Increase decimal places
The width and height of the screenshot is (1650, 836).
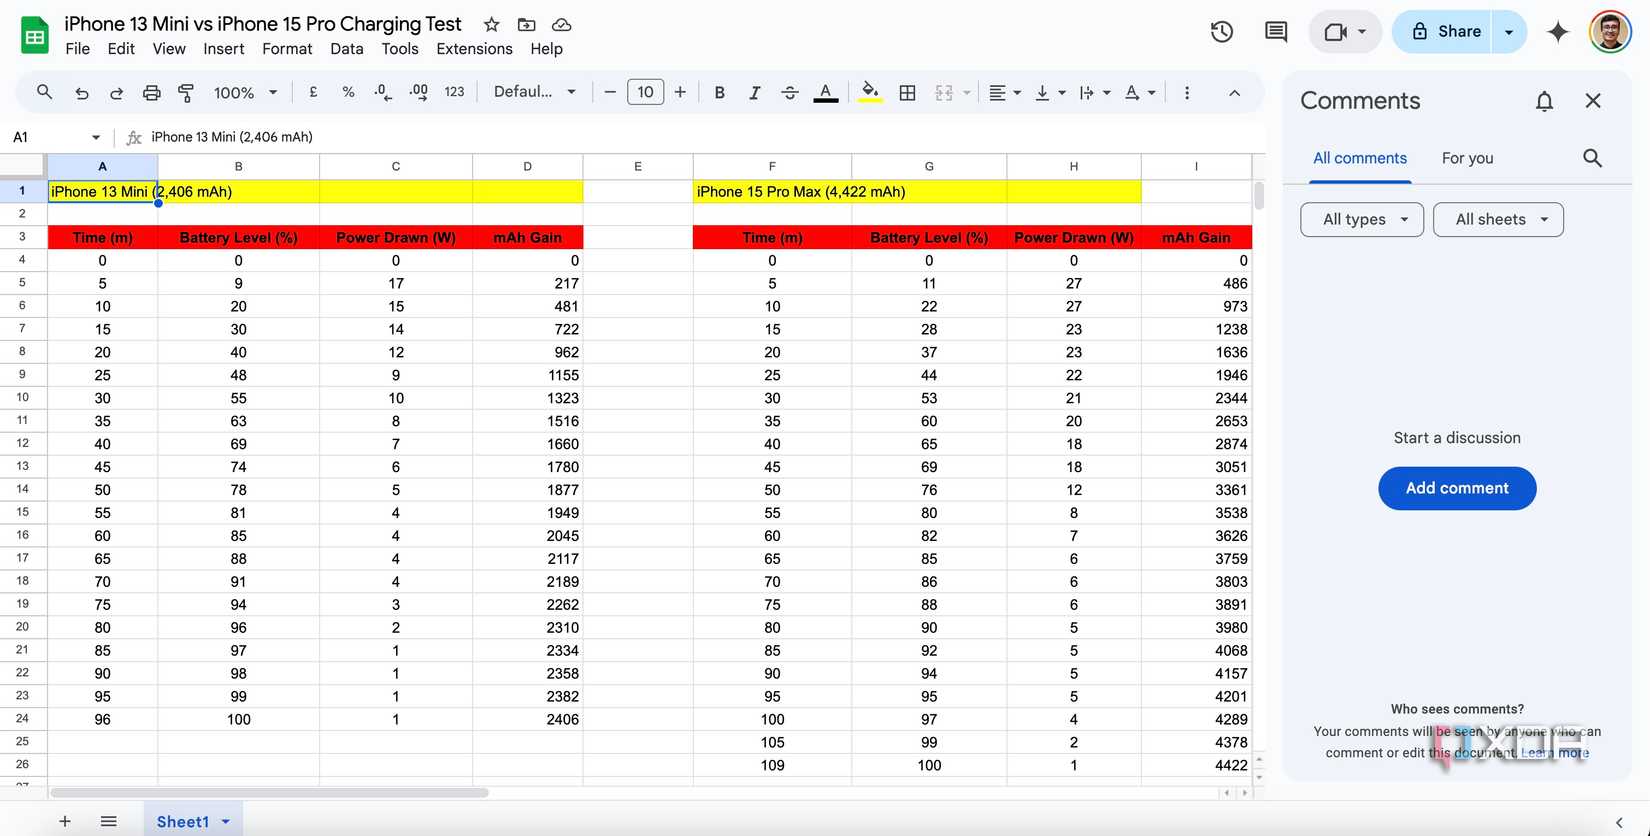click(419, 92)
